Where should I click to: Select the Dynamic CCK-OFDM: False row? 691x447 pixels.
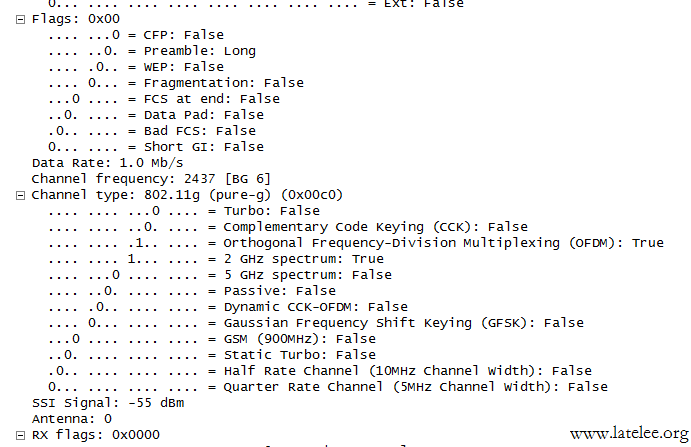click(228, 307)
